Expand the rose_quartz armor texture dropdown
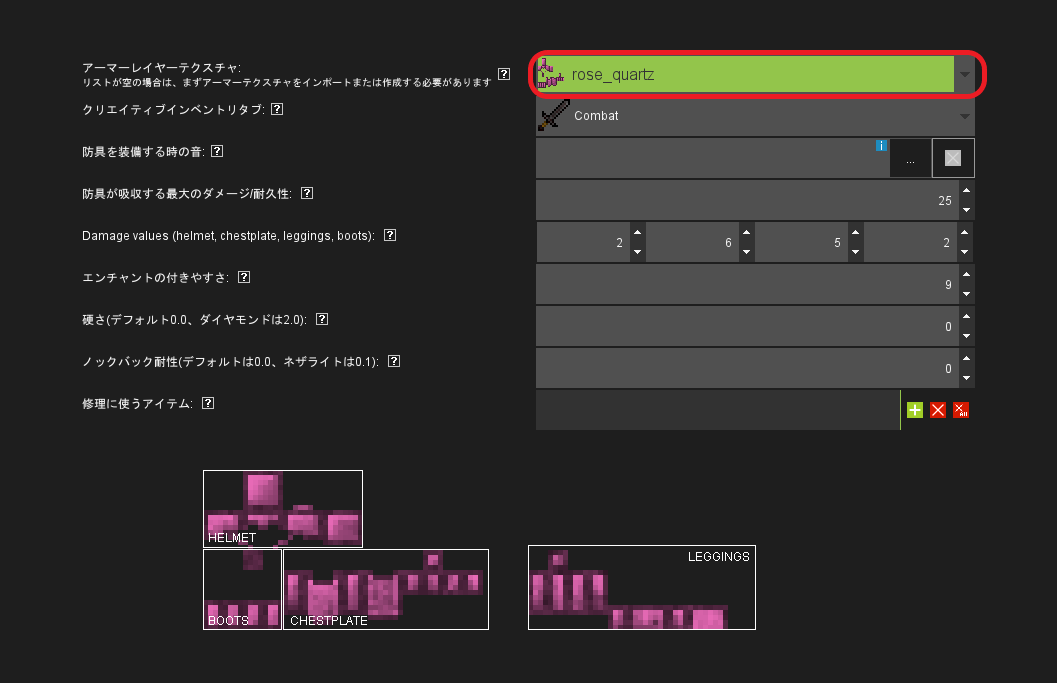1057x683 pixels. click(x=964, y=75)
